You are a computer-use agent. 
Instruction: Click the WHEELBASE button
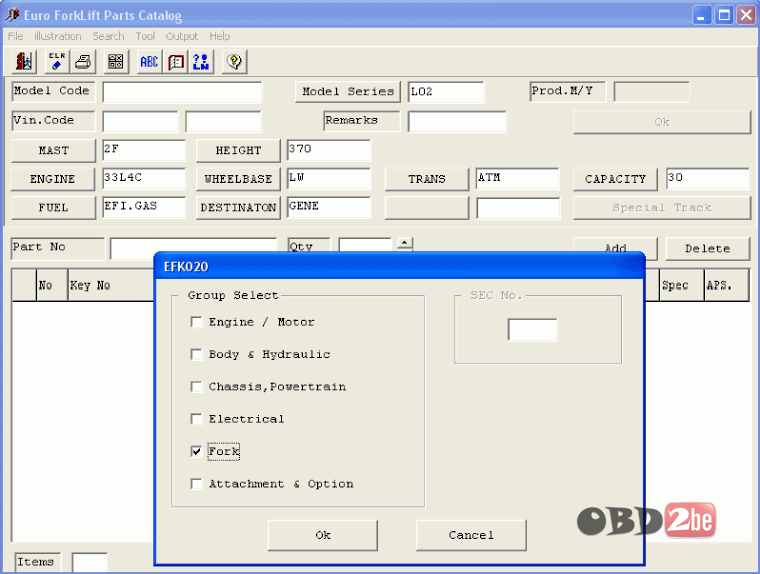coord(238,179)
